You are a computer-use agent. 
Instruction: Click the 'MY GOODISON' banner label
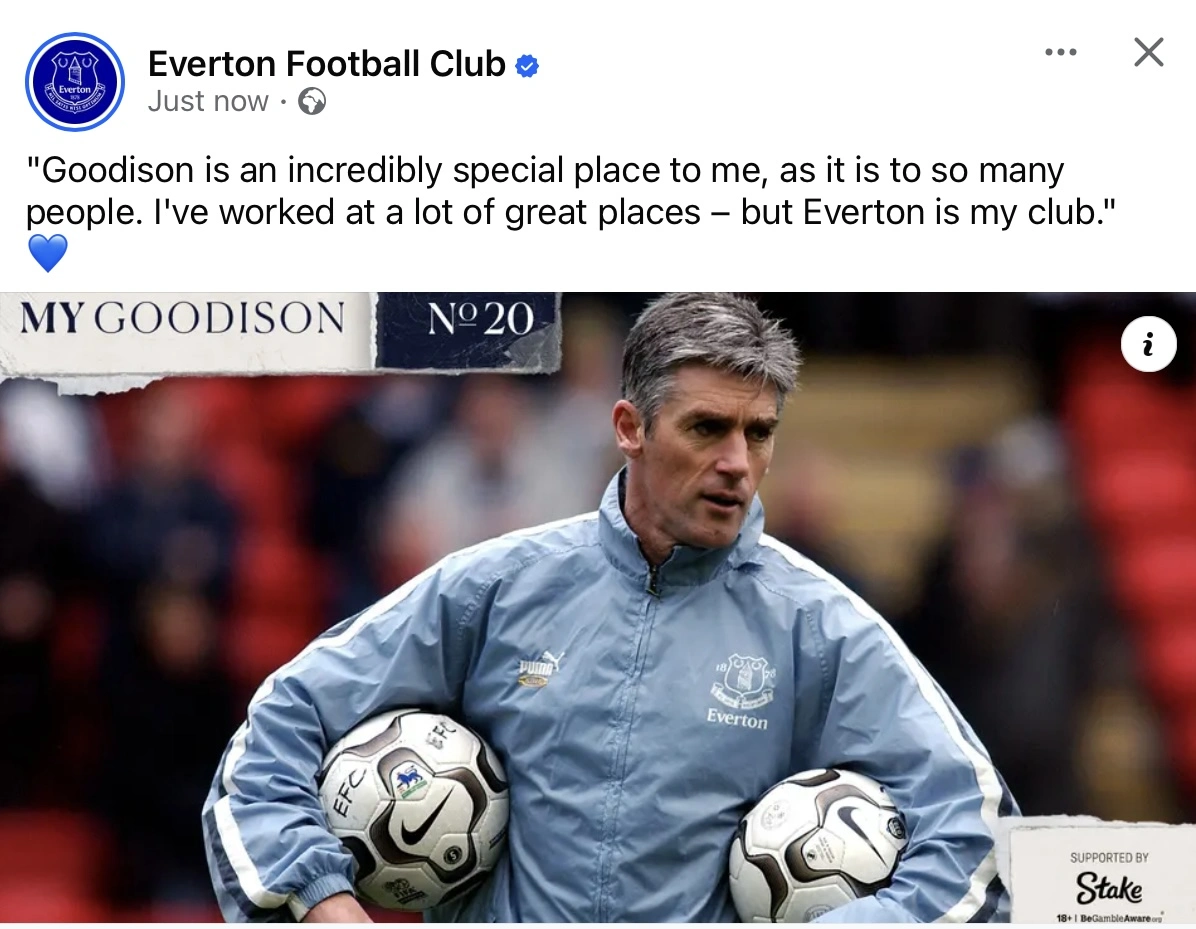pyautogui.click(x=182, y=319)
